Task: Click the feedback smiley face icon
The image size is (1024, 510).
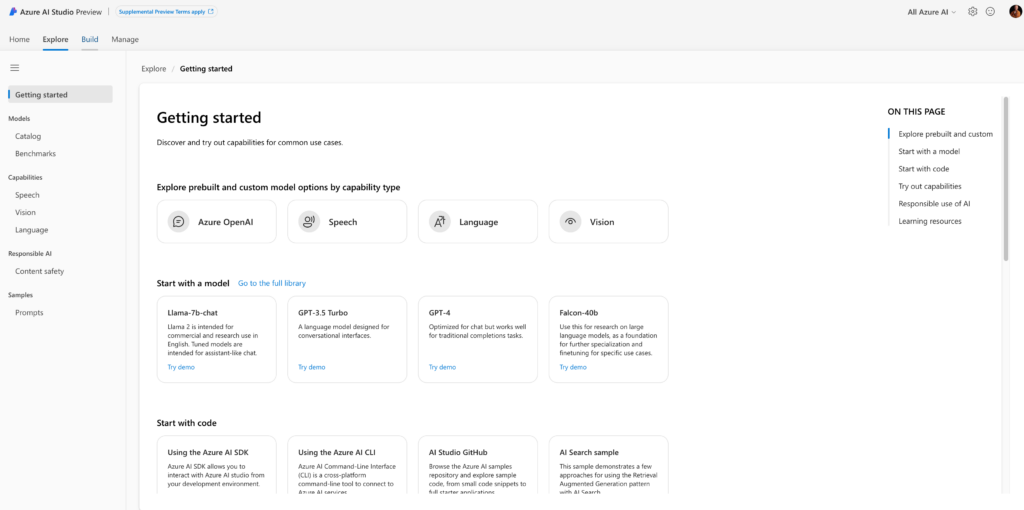Action: [990, 12]
